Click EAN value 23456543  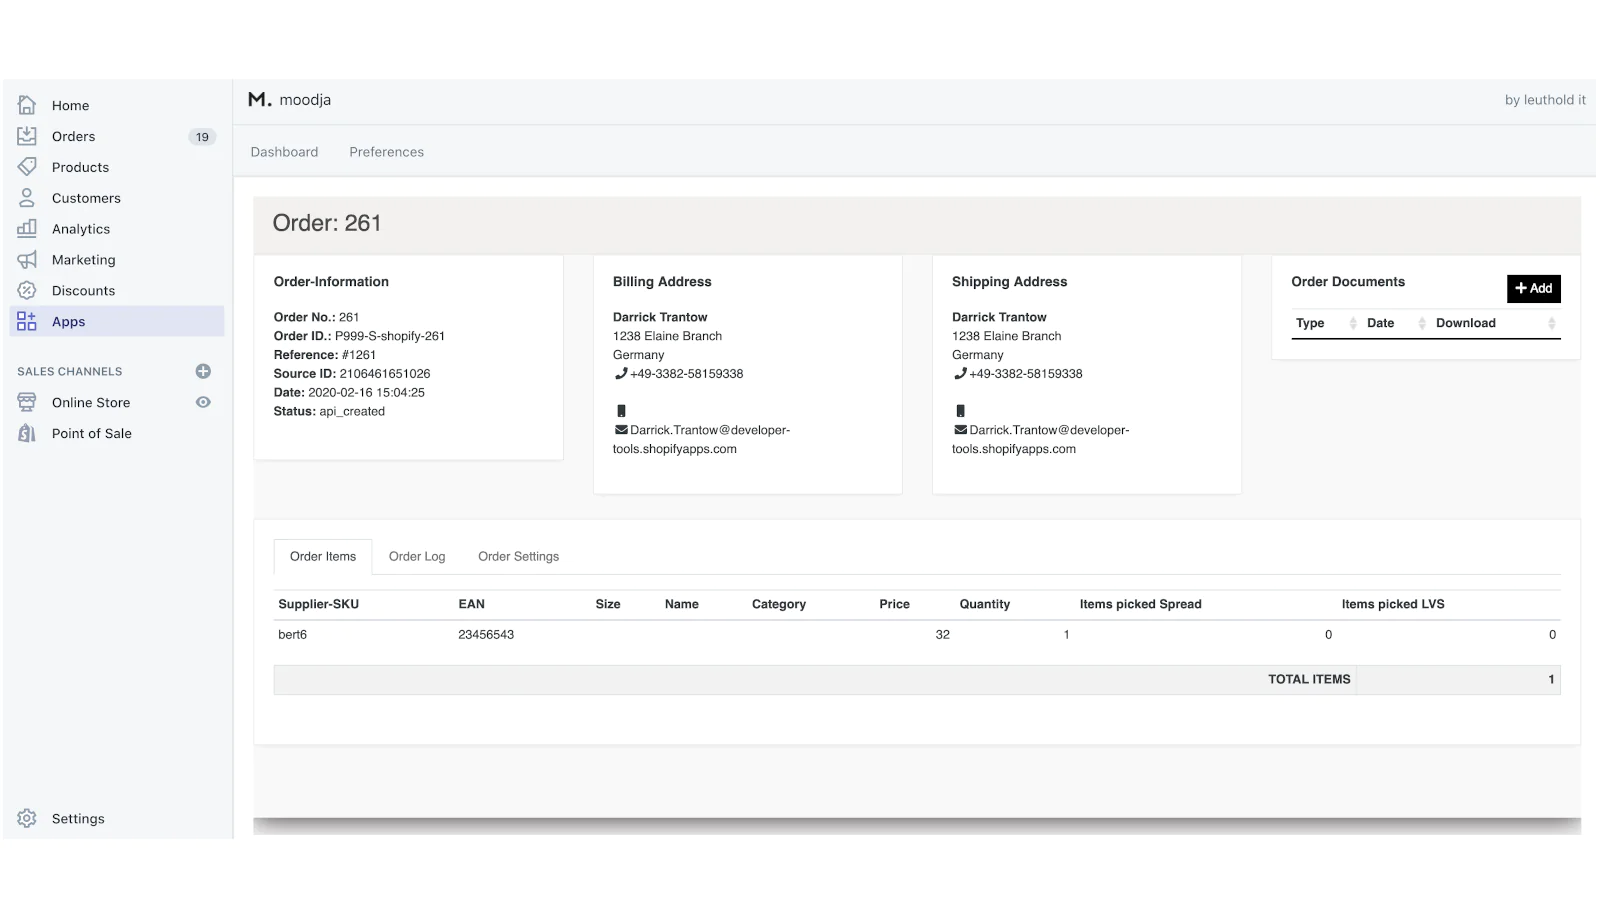pyautogui.click(x=486, y=635)
